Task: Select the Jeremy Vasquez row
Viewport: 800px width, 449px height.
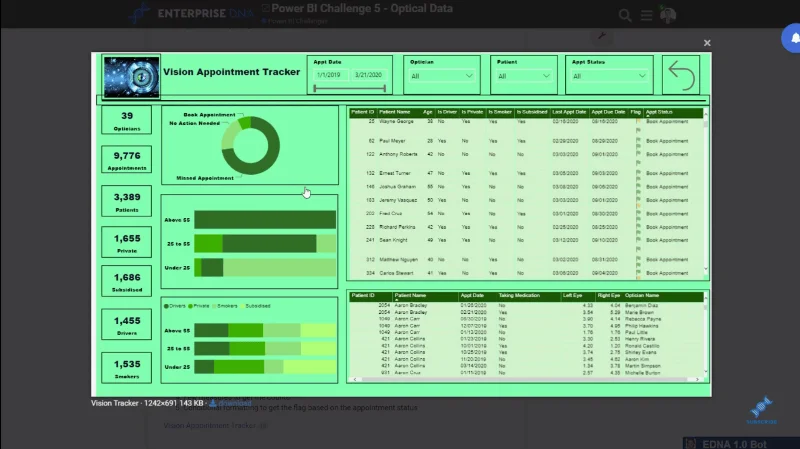Action: (x=527, y=200)
